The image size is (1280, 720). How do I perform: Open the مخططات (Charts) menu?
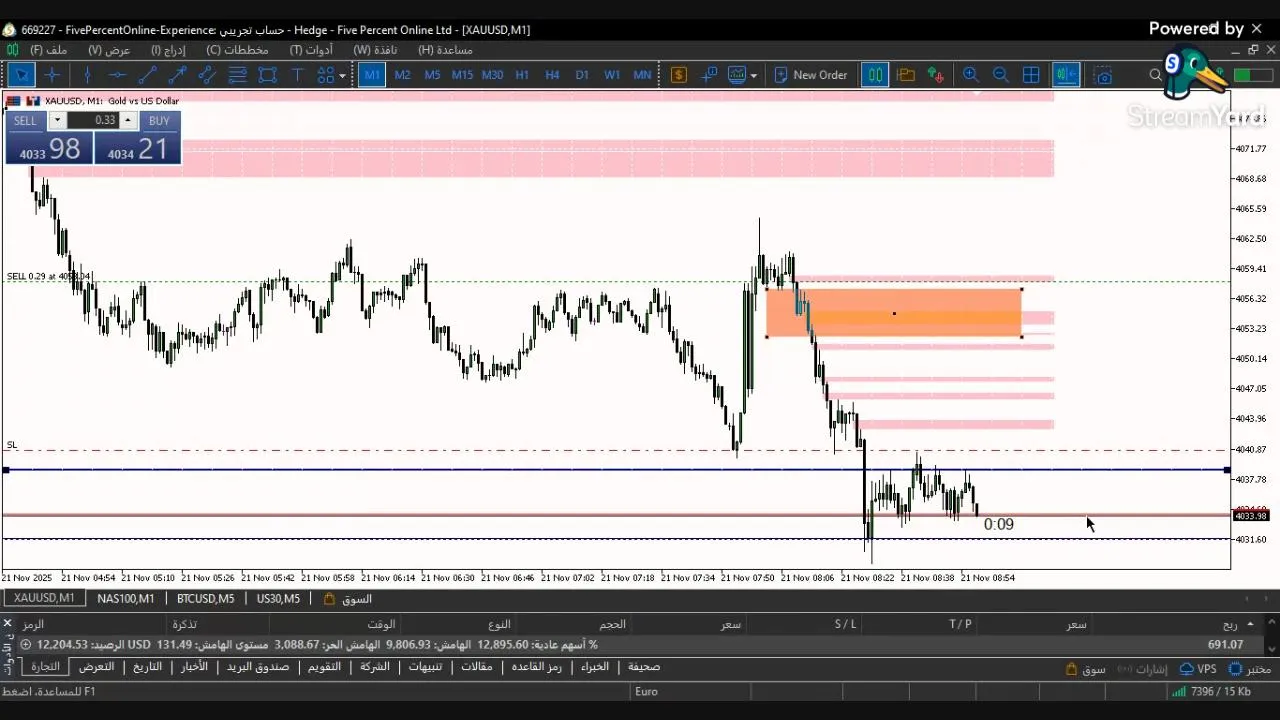(x=237, y=50)
